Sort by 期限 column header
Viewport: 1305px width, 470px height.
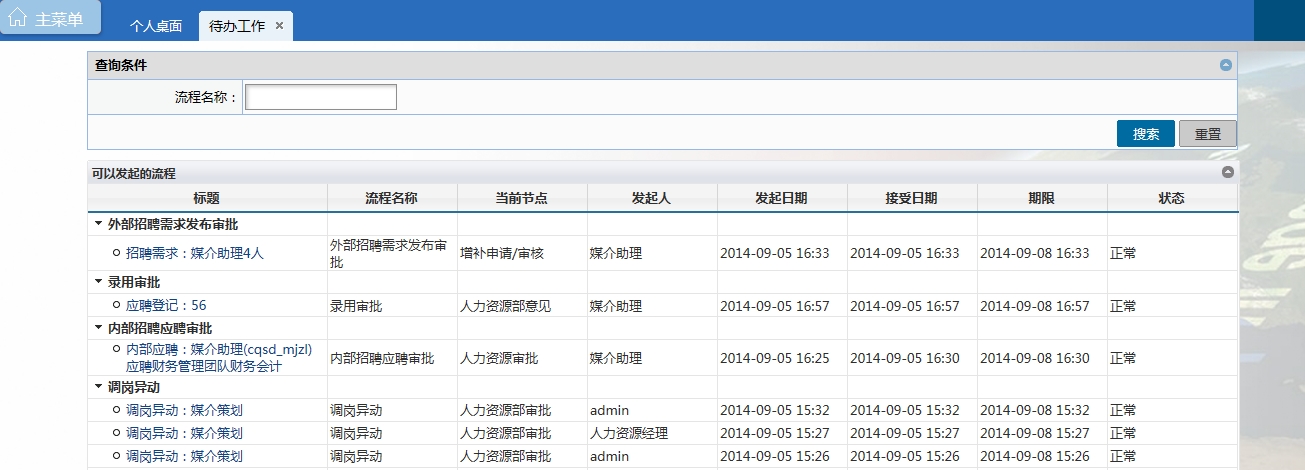click(x=1042, y=198)
